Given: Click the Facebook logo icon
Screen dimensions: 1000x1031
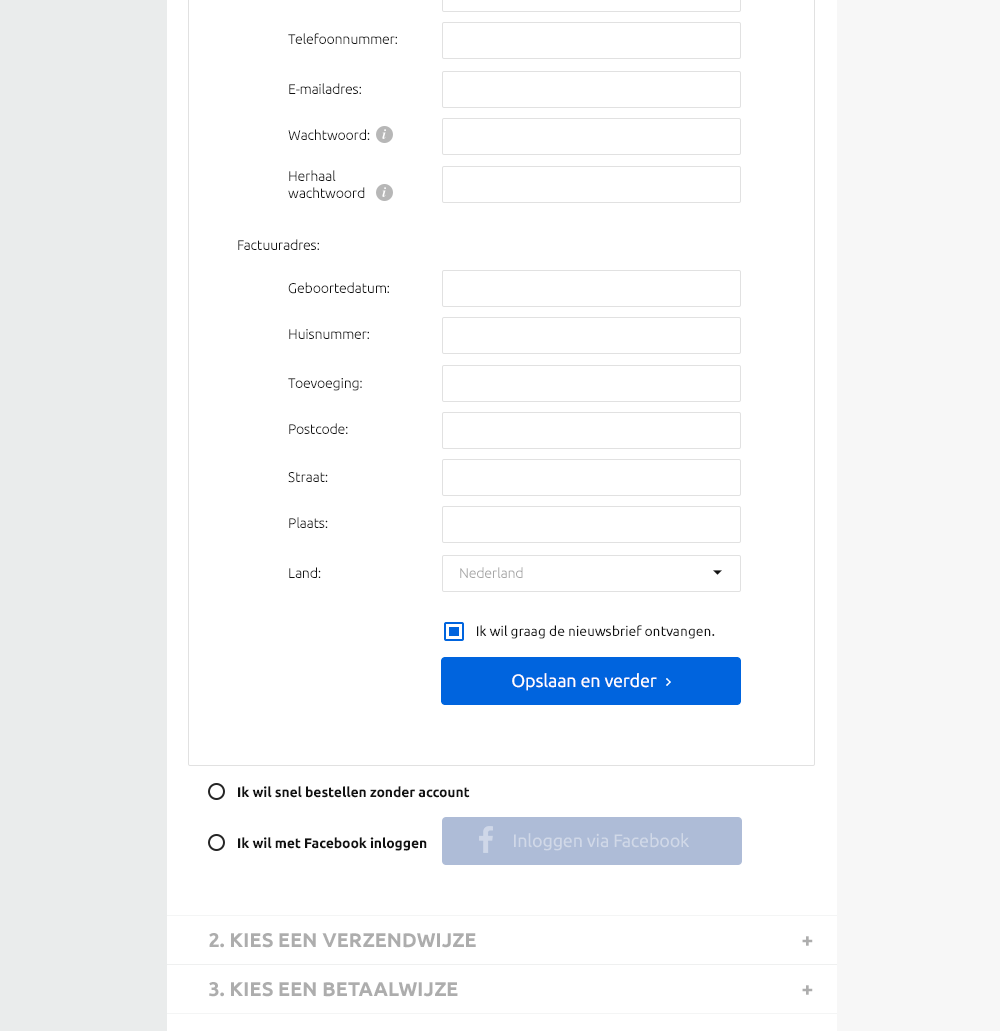Looking at the screenshot, I should [486, 841].
